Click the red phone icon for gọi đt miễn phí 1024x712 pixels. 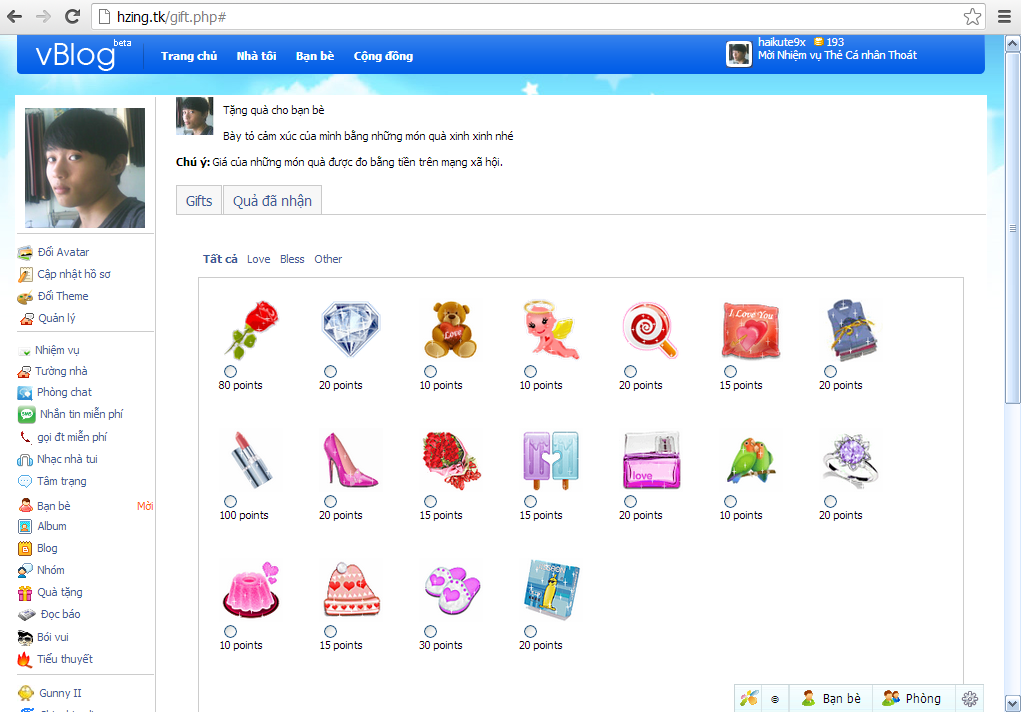26,437
